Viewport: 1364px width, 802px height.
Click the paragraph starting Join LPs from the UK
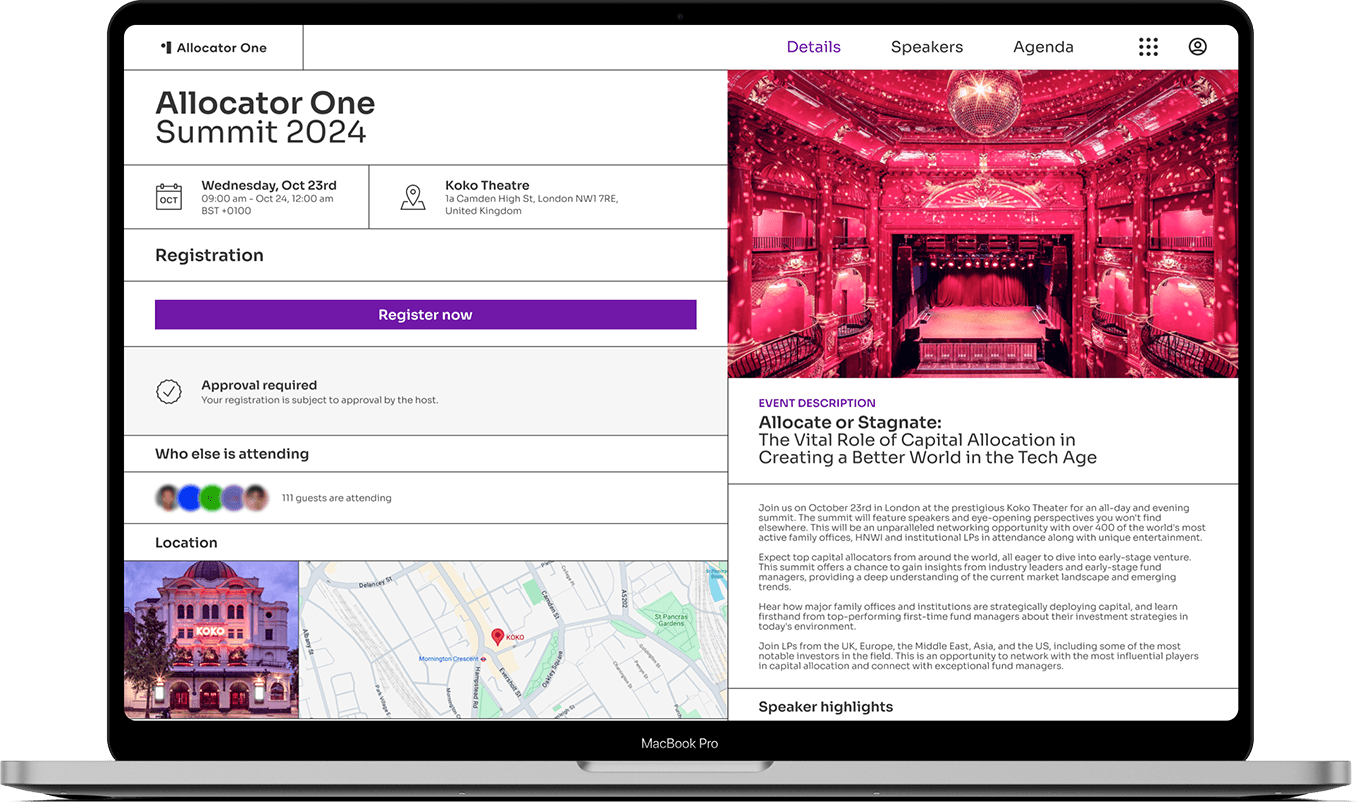coord(979,656)
